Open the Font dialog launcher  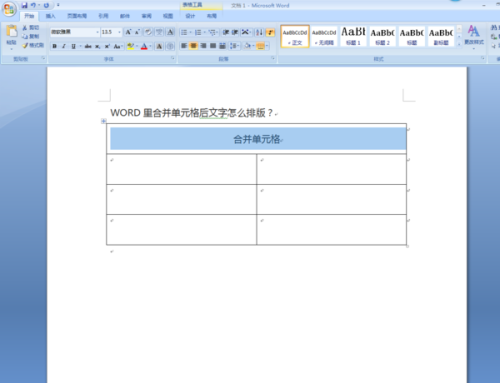pyautogui.click(x=173, y=58)
